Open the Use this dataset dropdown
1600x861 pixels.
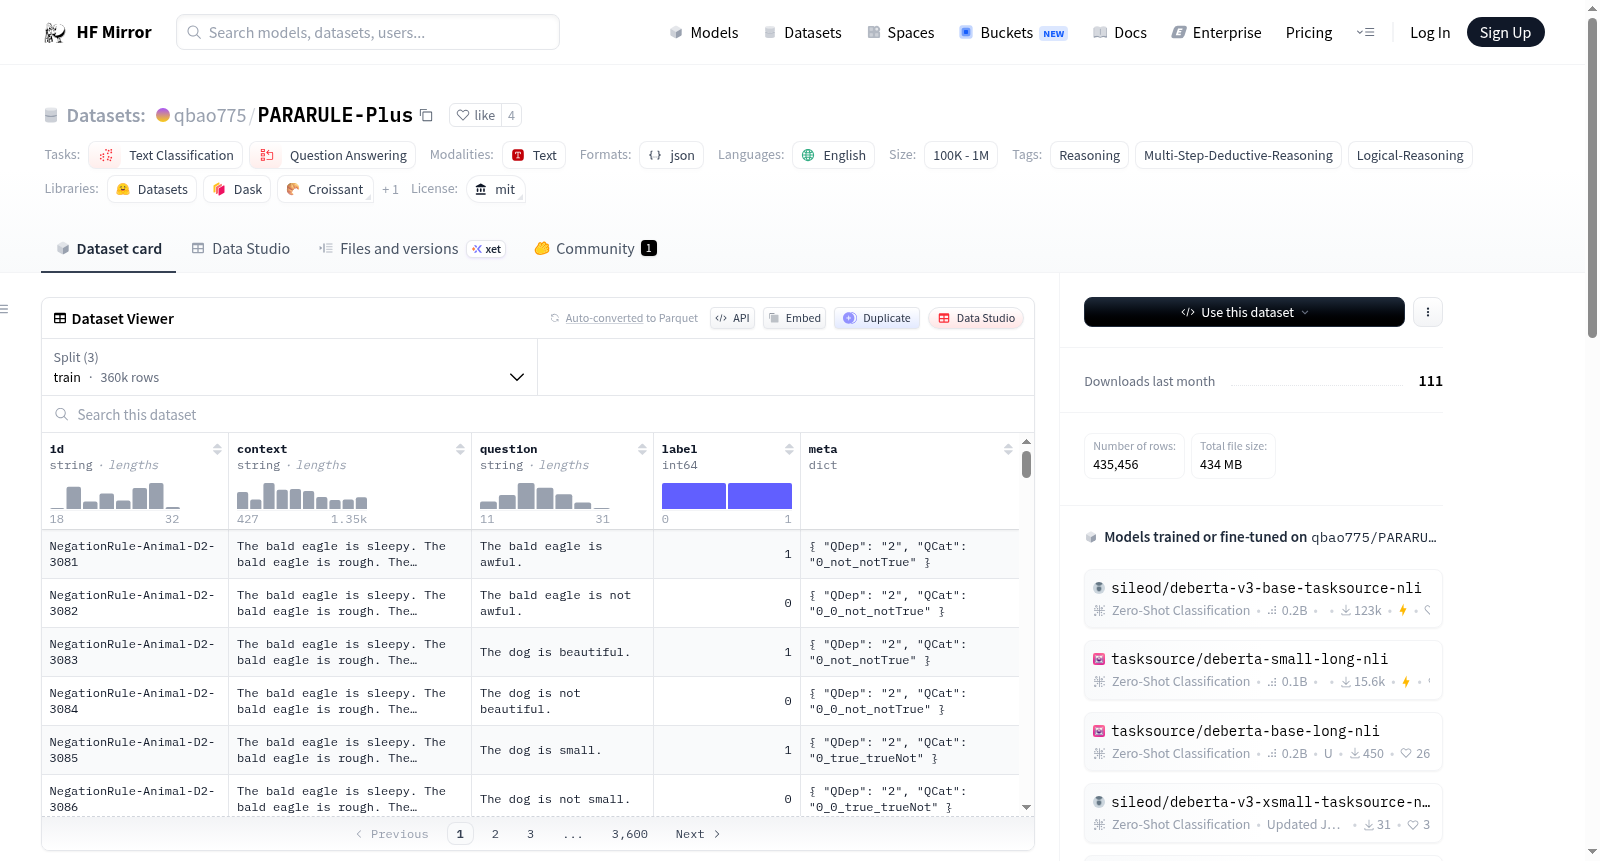coord(1244,312)
